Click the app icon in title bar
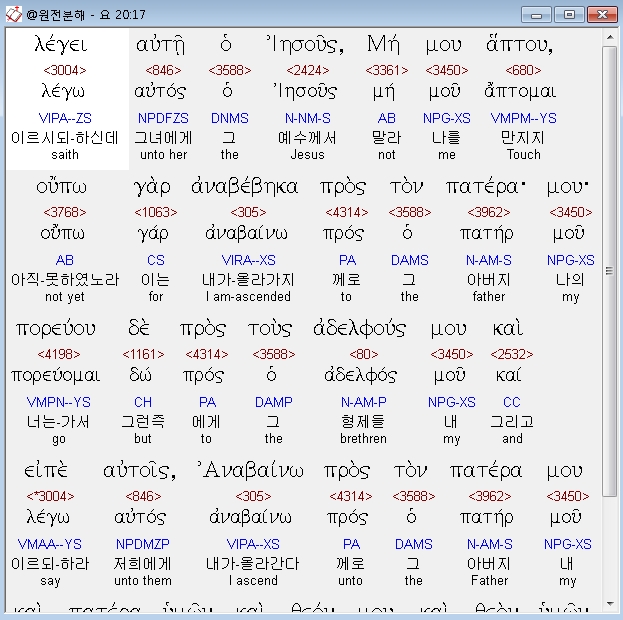Screen dimensions: 623x620 click(13, 15)
